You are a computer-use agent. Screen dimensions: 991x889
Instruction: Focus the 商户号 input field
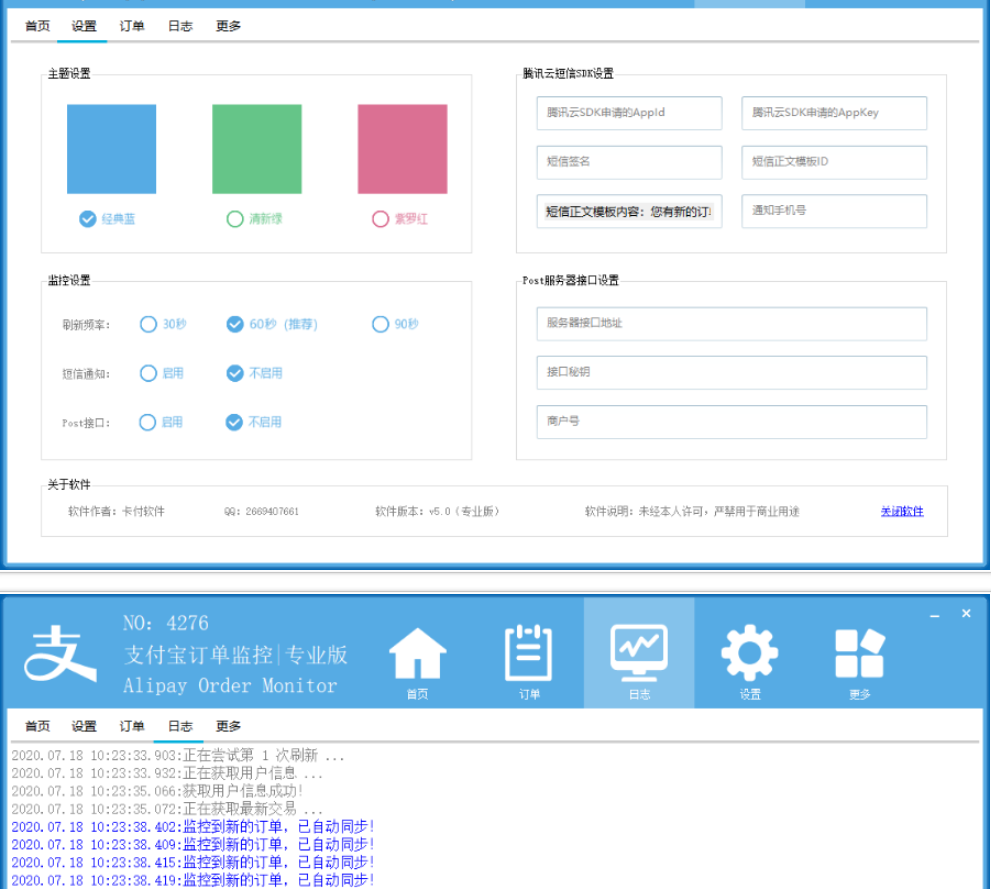(732, 422)
